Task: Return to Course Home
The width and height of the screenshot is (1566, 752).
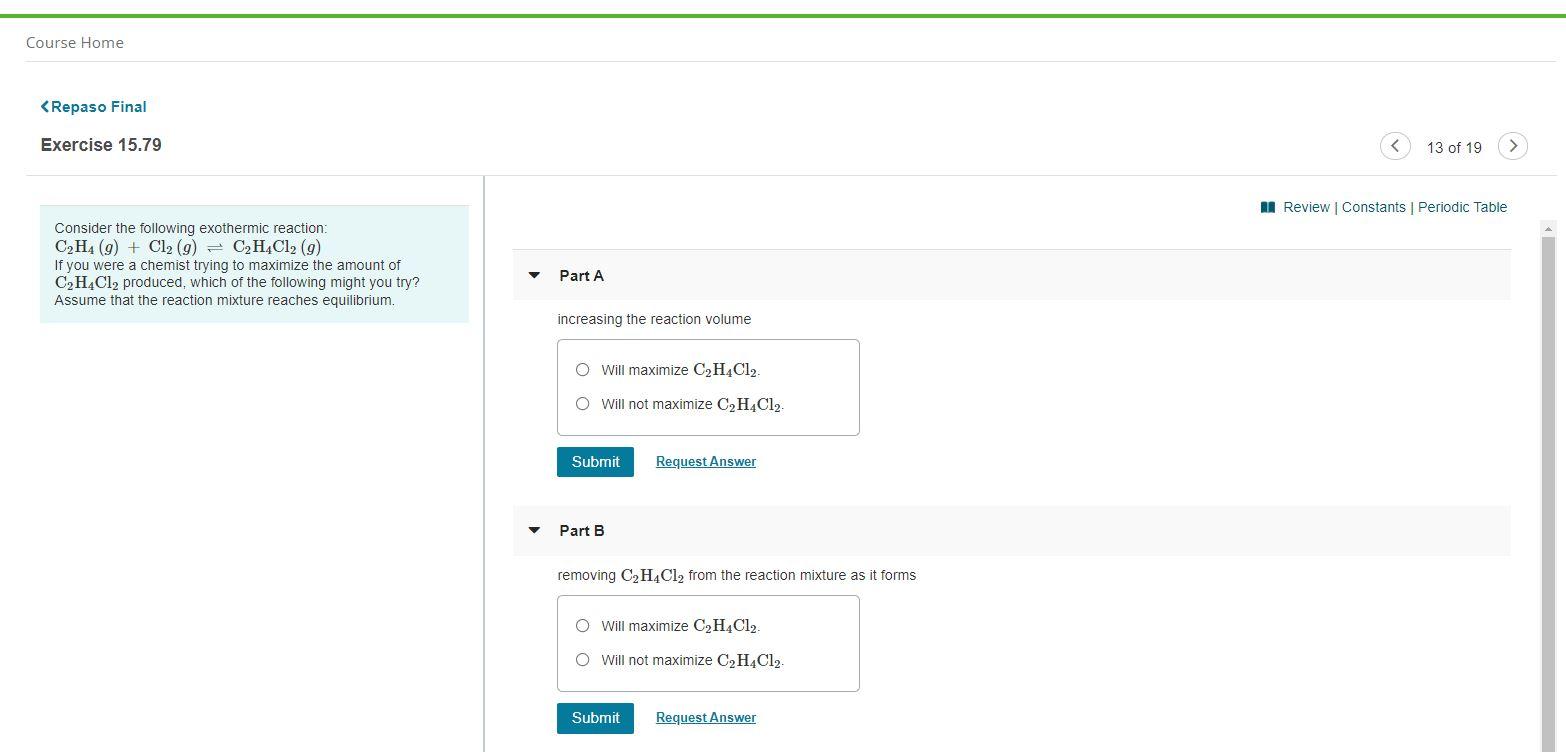Action: tap(74, 42)
